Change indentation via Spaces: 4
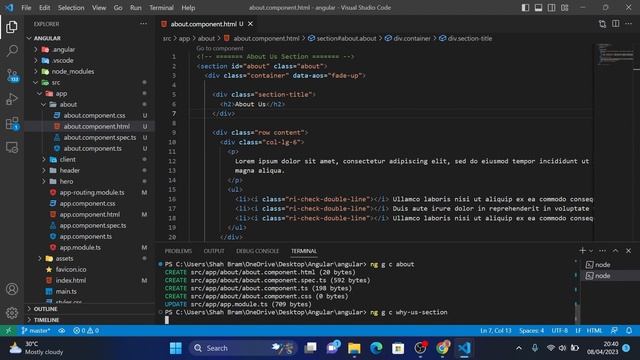 click(x=531, y=331)
